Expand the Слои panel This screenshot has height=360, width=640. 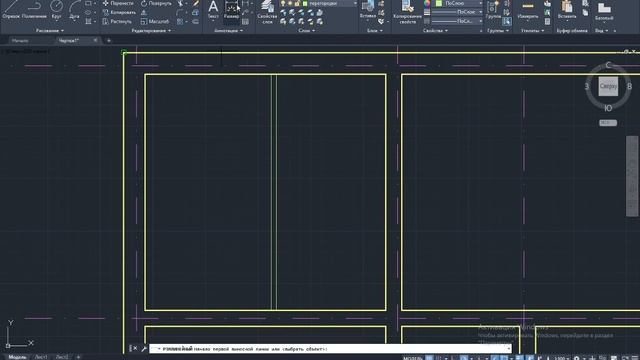point(307,31)
